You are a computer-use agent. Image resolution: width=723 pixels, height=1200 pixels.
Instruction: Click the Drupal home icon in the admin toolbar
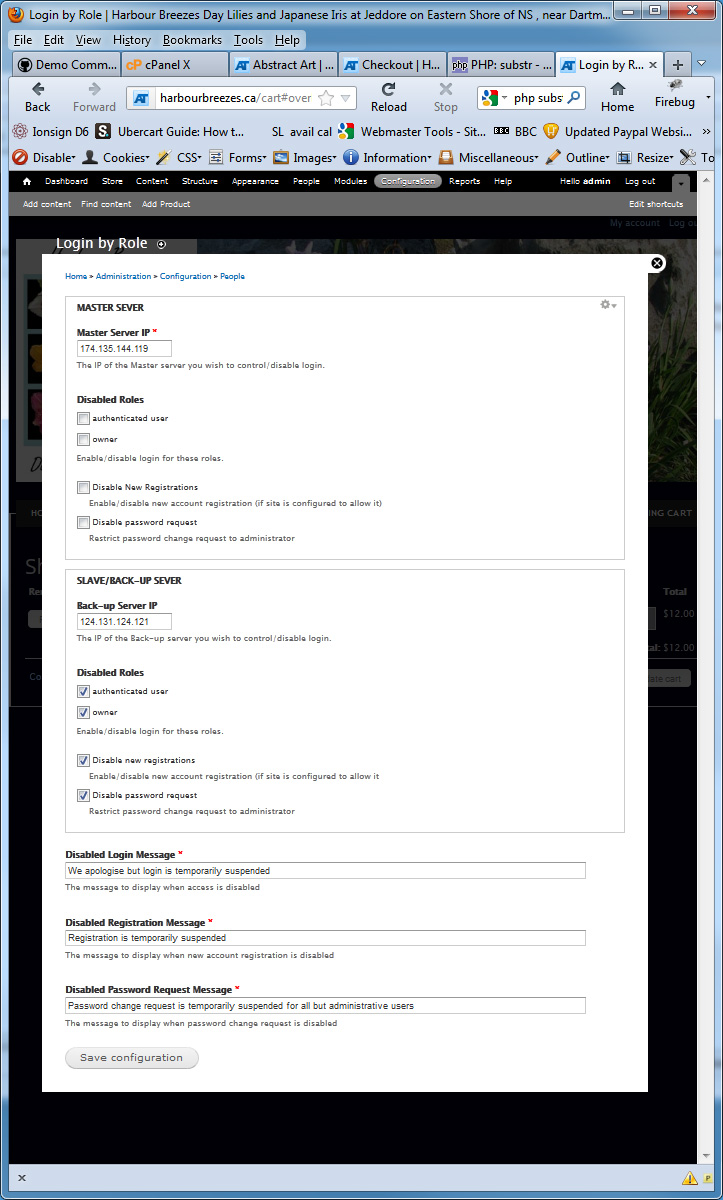click(x=25, y=181)
